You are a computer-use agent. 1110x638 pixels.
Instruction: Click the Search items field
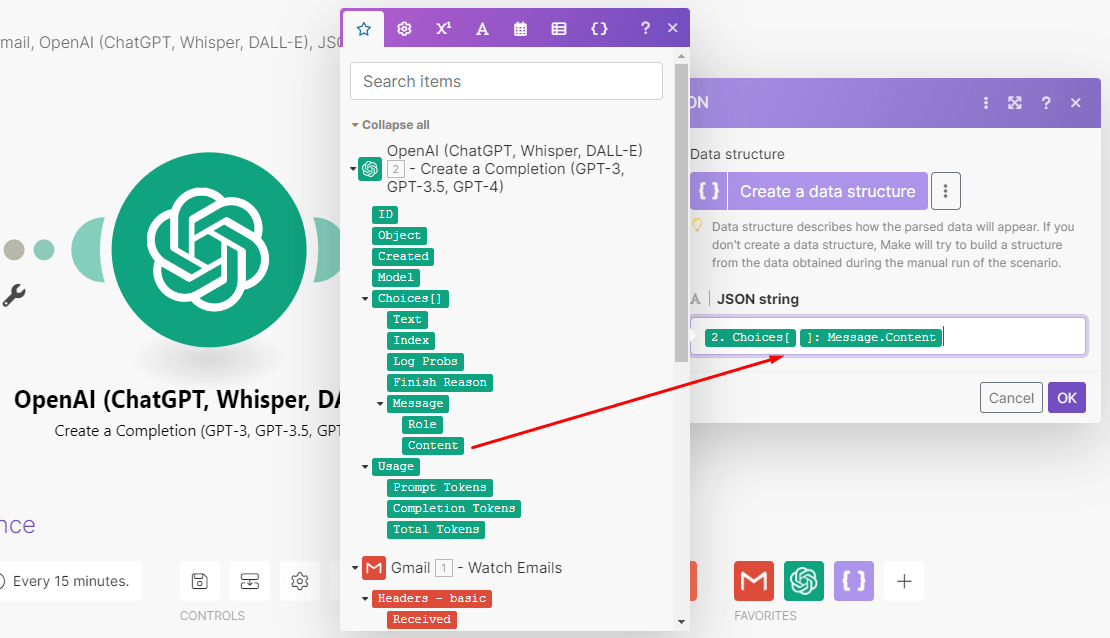pos(506,81)
